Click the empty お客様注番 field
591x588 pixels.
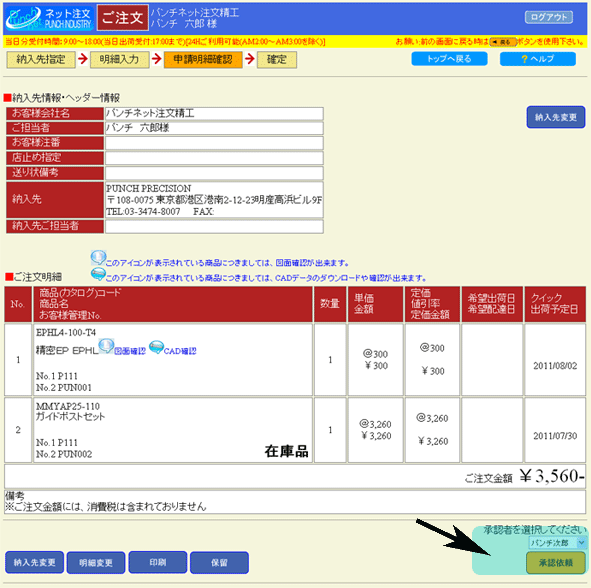tap(214, 143)
